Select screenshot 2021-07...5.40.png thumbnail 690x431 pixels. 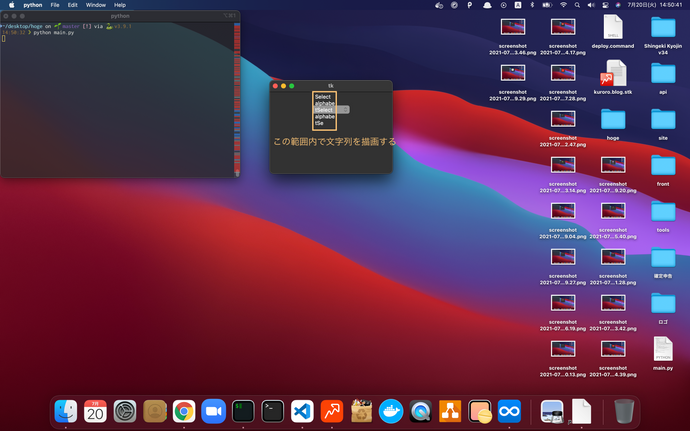(x=613, y=211)
